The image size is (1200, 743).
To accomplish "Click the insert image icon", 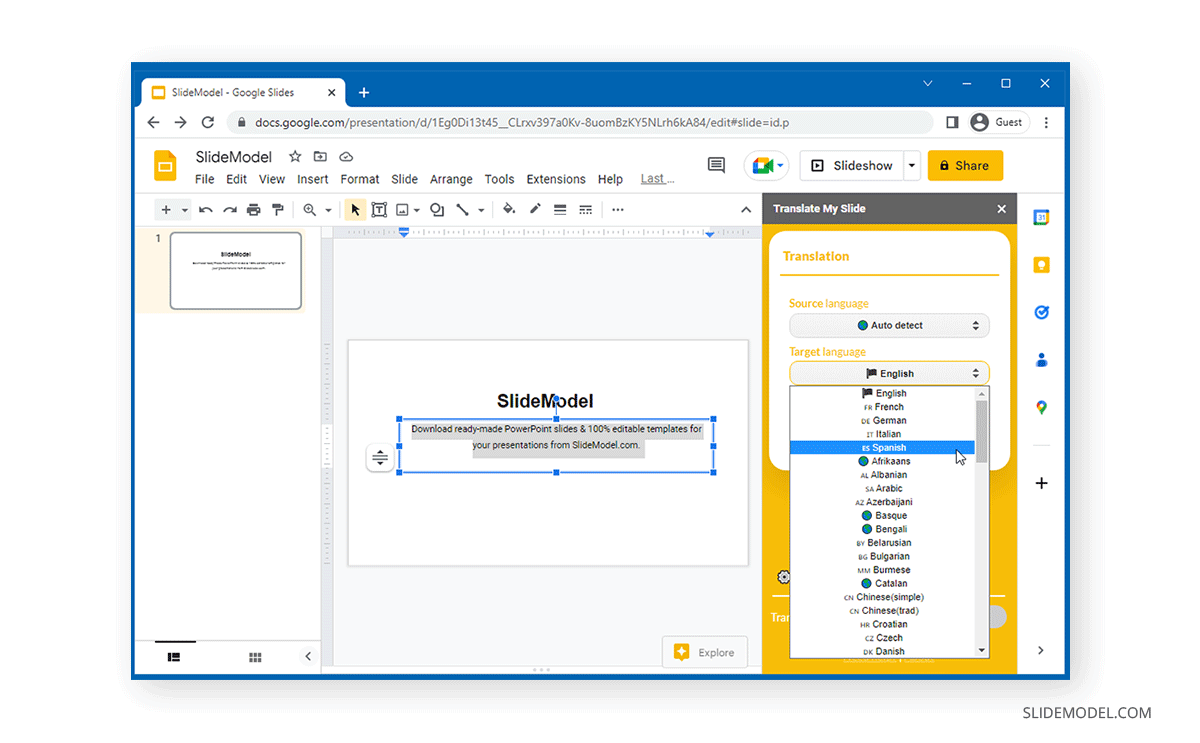I will click(402, 210).
